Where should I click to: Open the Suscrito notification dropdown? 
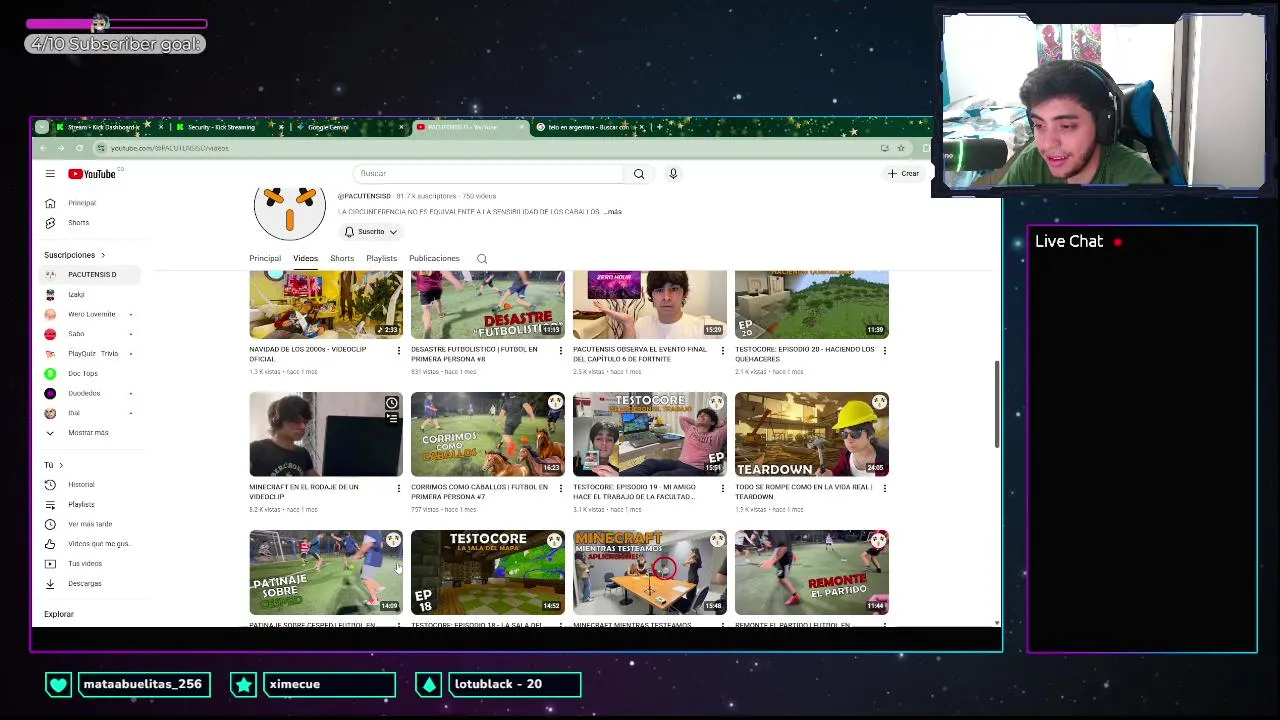pyautogui.click(x=370, y=232)
